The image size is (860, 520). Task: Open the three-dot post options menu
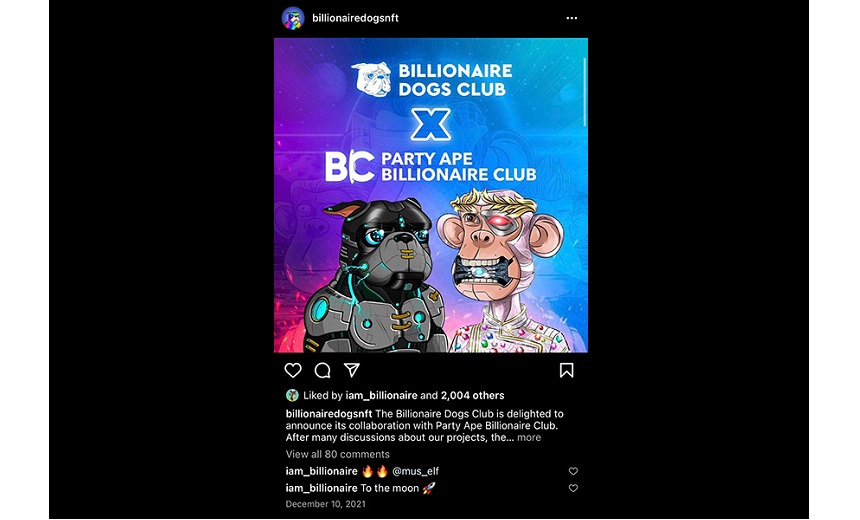(x=572, y=18)
